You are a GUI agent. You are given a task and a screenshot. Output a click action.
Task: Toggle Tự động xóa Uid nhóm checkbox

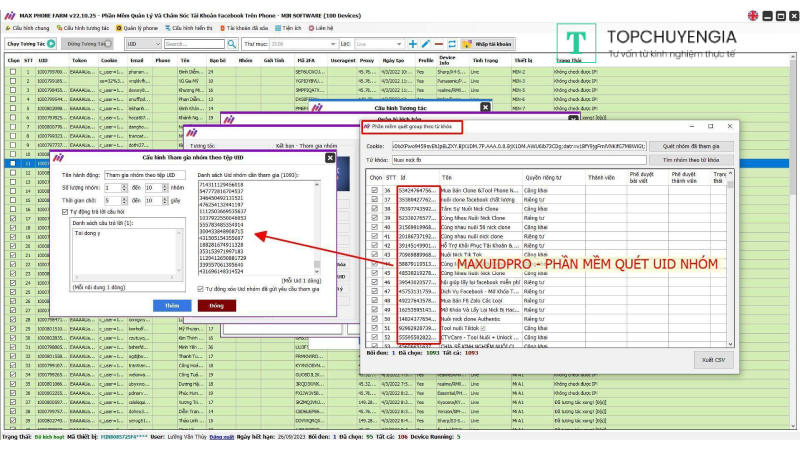pyautogui.click(x=202, y=287)
